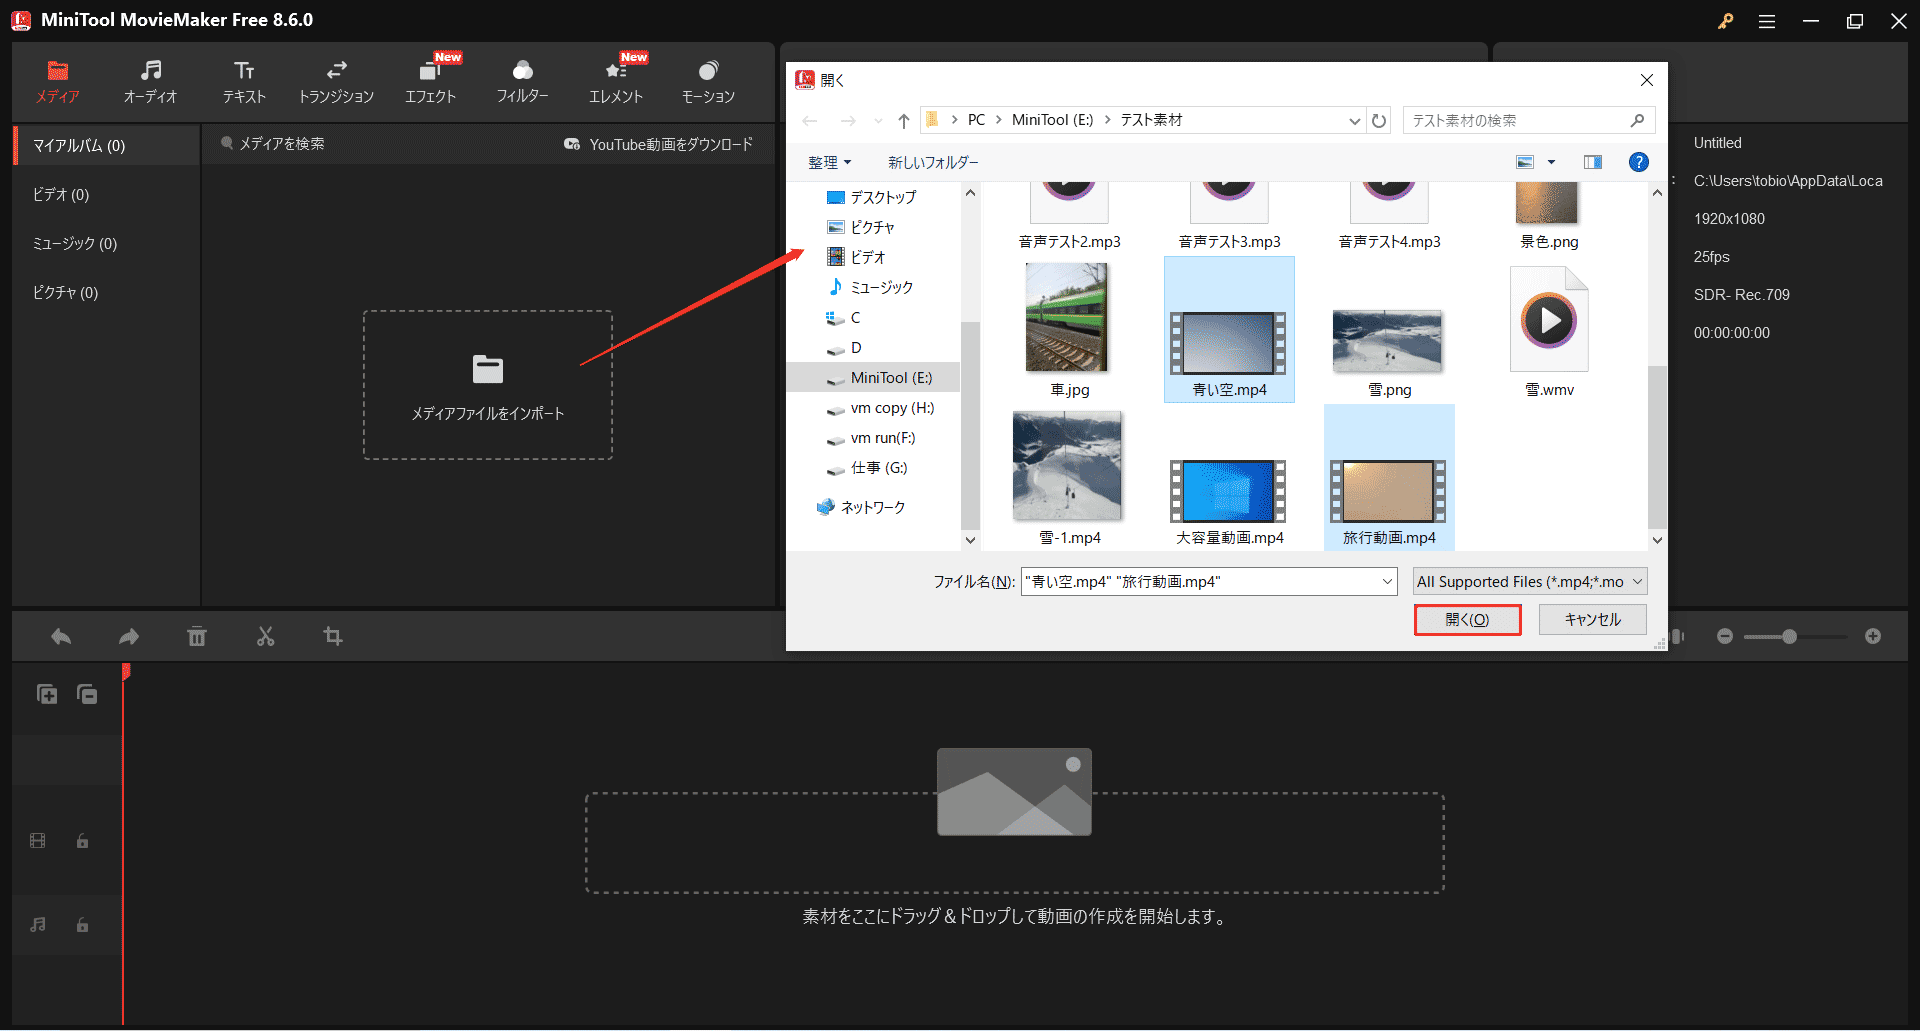1920x1031 pixels.
Task: Select the scissors split tool on the timeline toolbar
Action: (x=265, y=636)
